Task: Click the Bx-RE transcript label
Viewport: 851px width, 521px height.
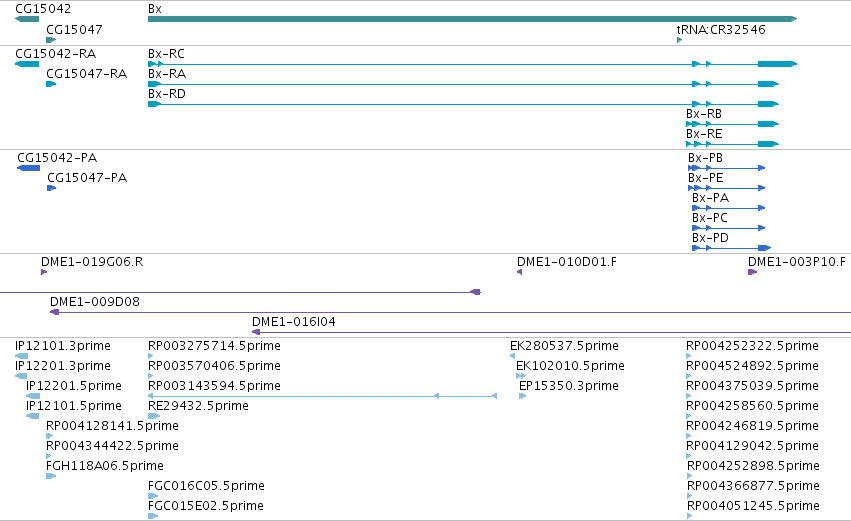Action: coord(704,134)
